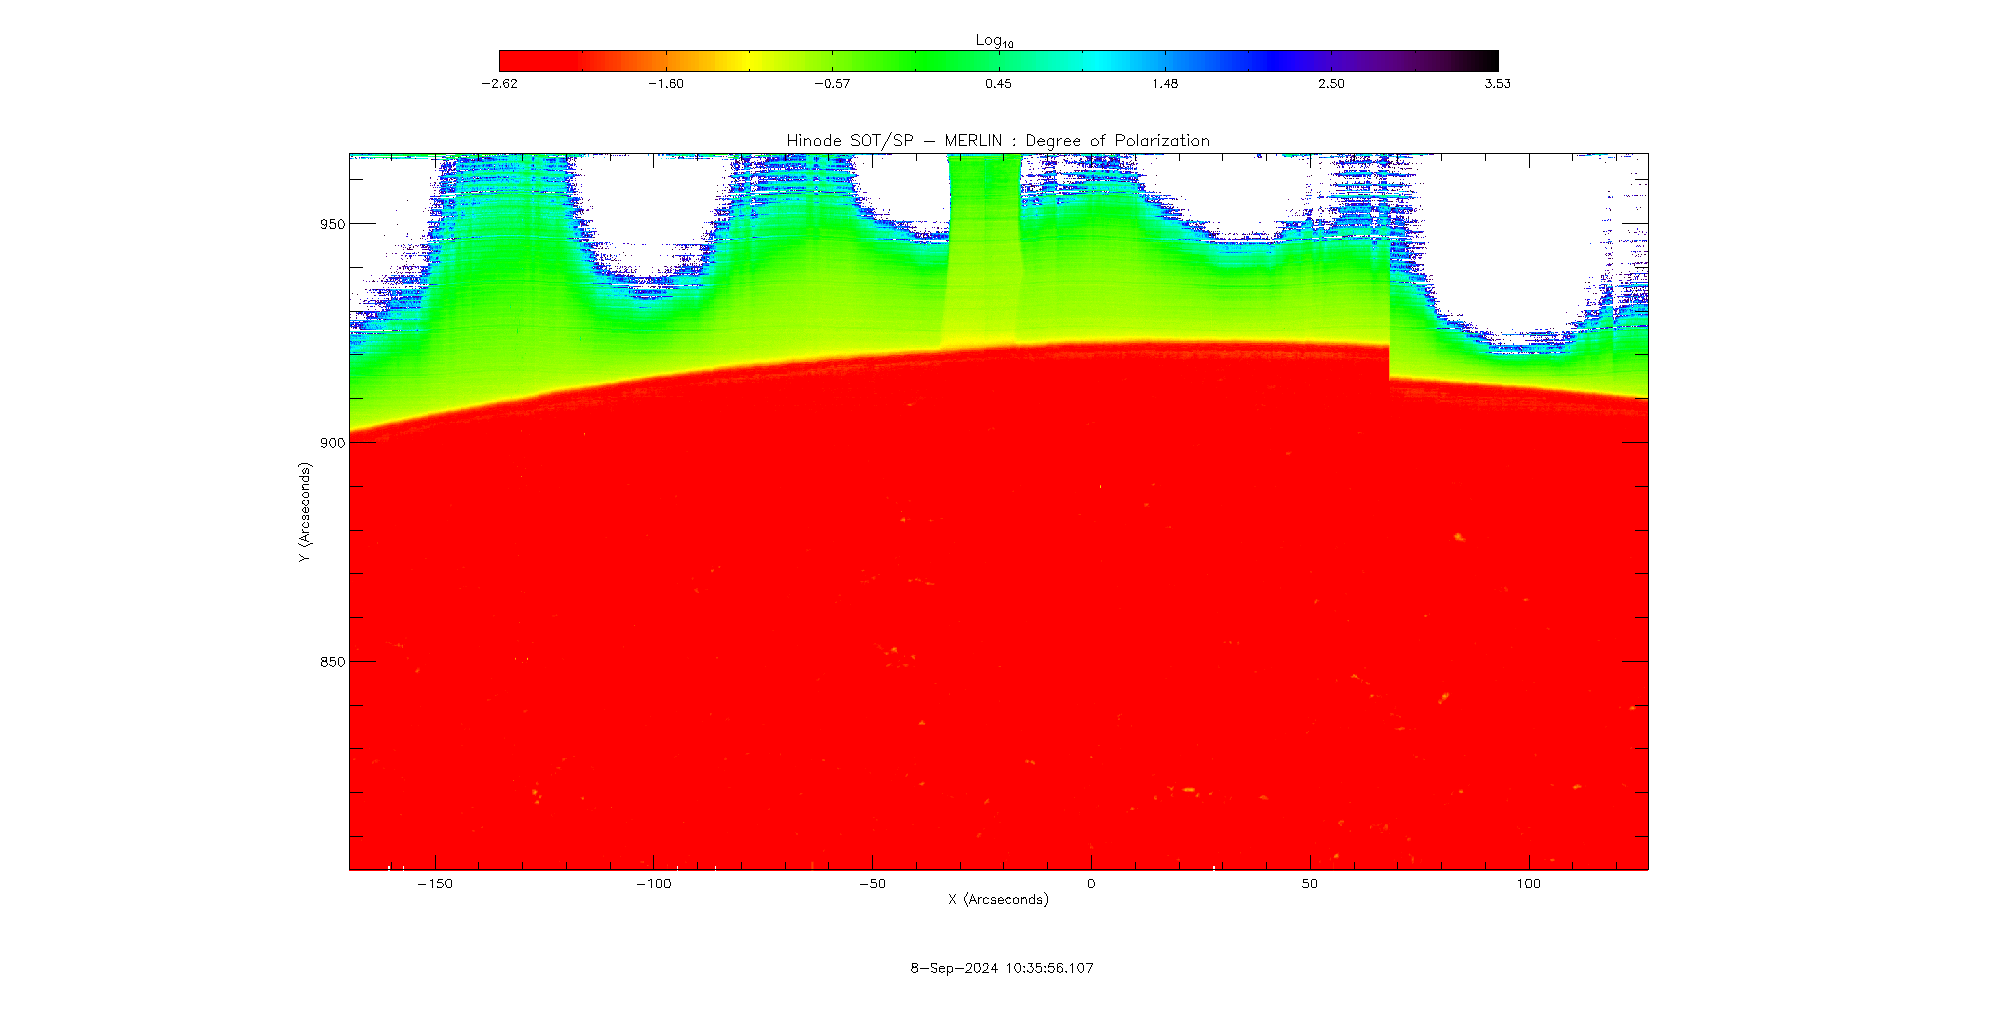Click the -2.62 colorbar tick label

[499, 84]
